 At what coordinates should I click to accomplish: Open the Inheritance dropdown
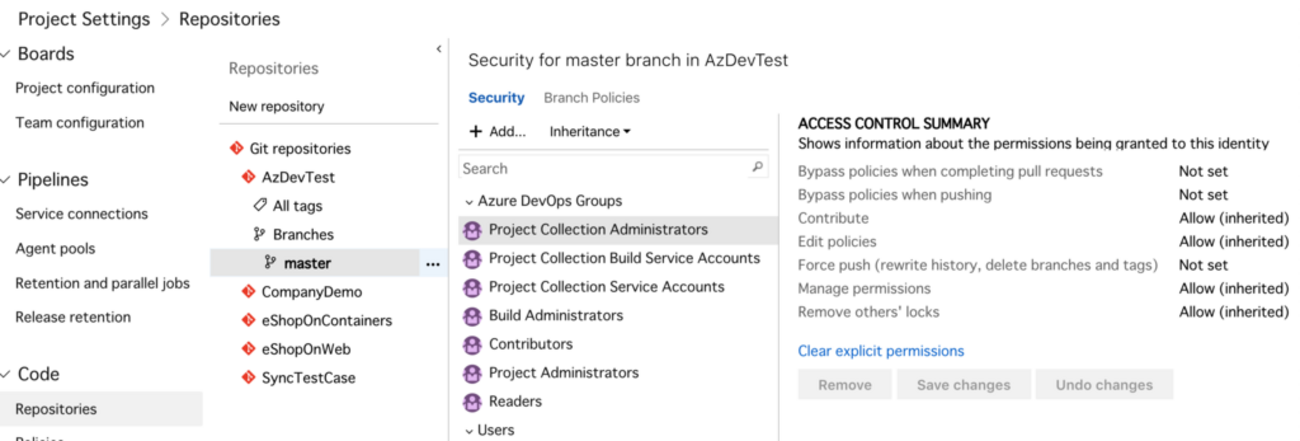[x=590, y=131]
